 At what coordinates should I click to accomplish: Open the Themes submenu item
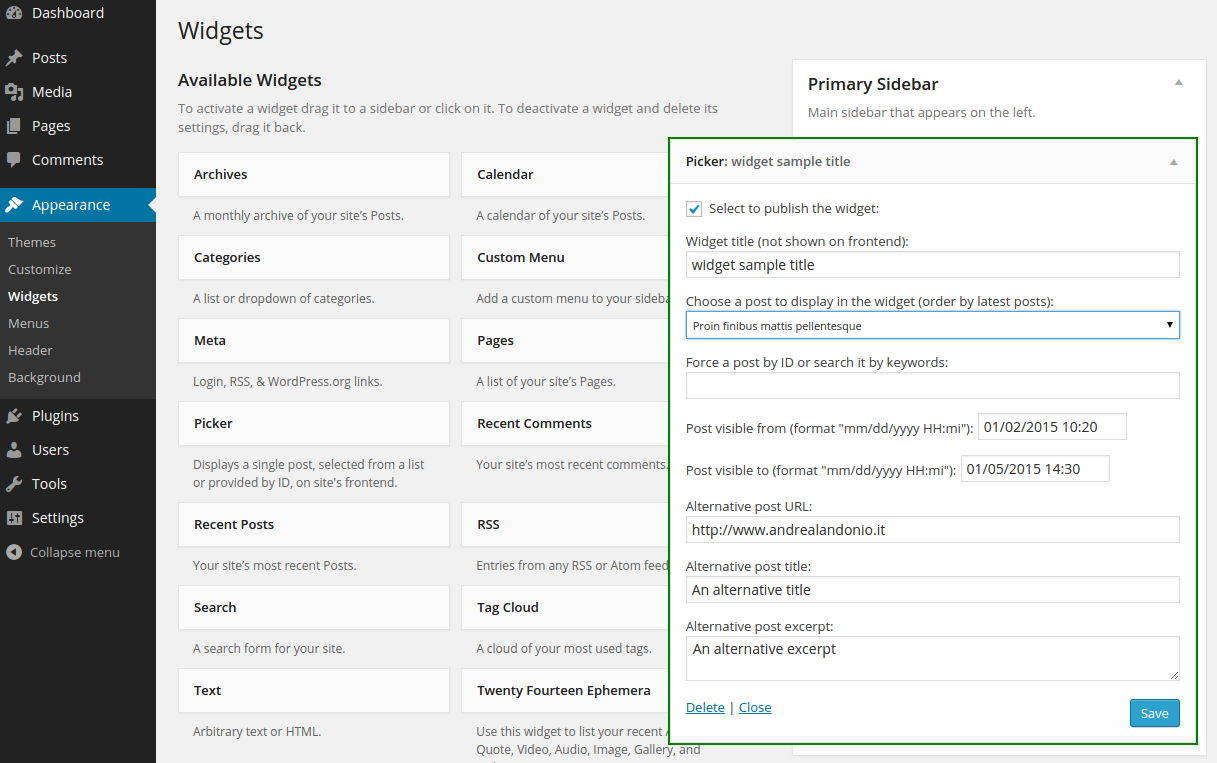pos(32,242)
